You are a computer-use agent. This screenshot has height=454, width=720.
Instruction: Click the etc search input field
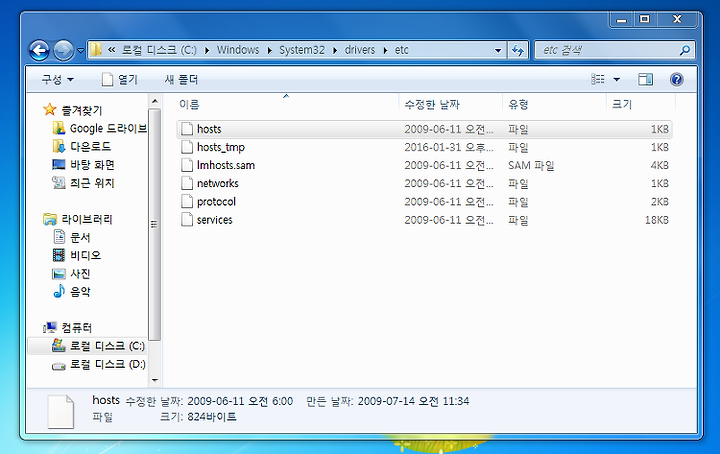point(607,50)
